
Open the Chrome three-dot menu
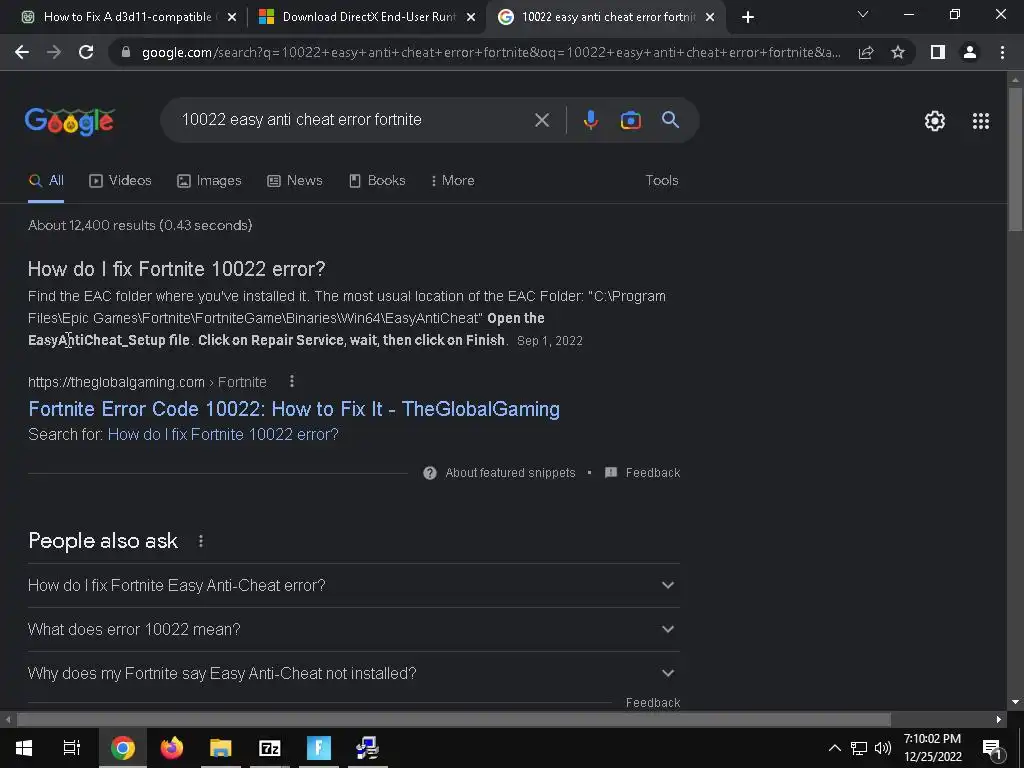point(1002,52)
